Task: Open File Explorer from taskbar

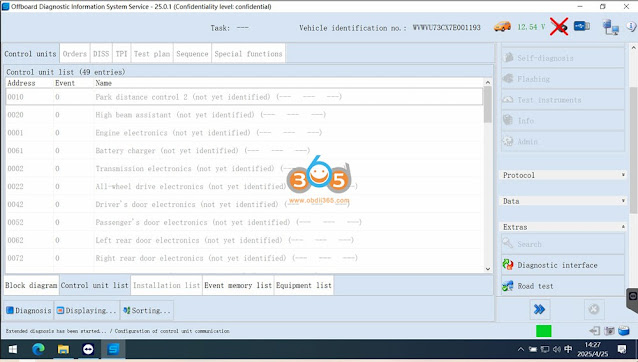Action: [63, 349]
